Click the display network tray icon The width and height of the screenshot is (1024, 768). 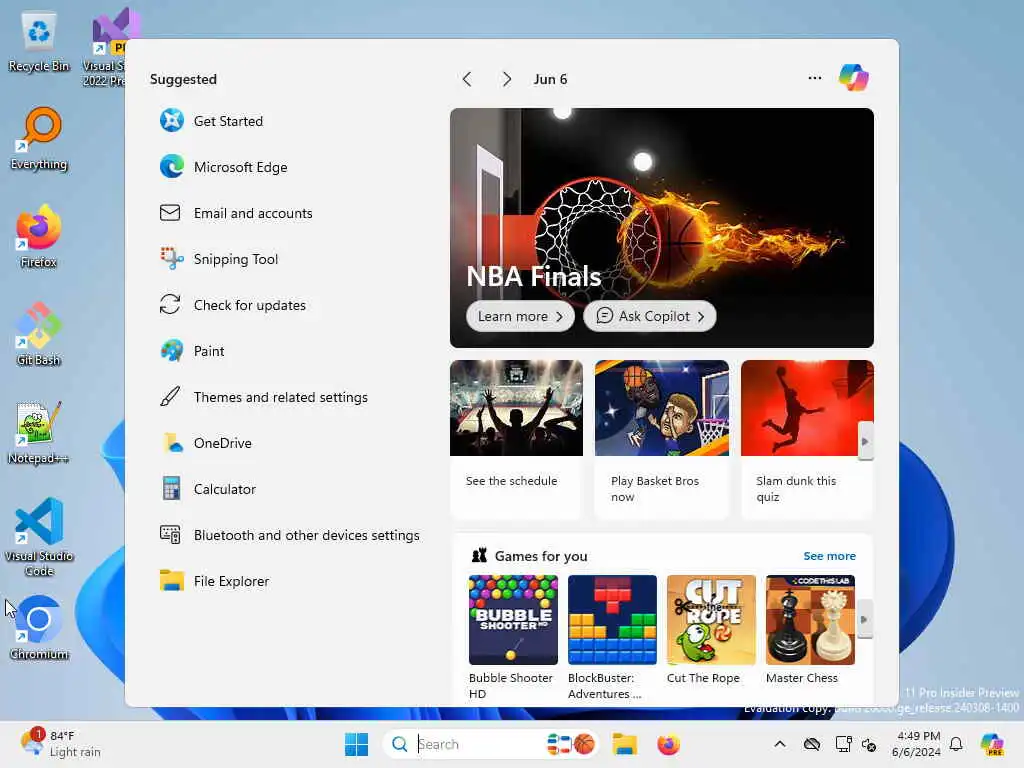click(x=843, y=744)
